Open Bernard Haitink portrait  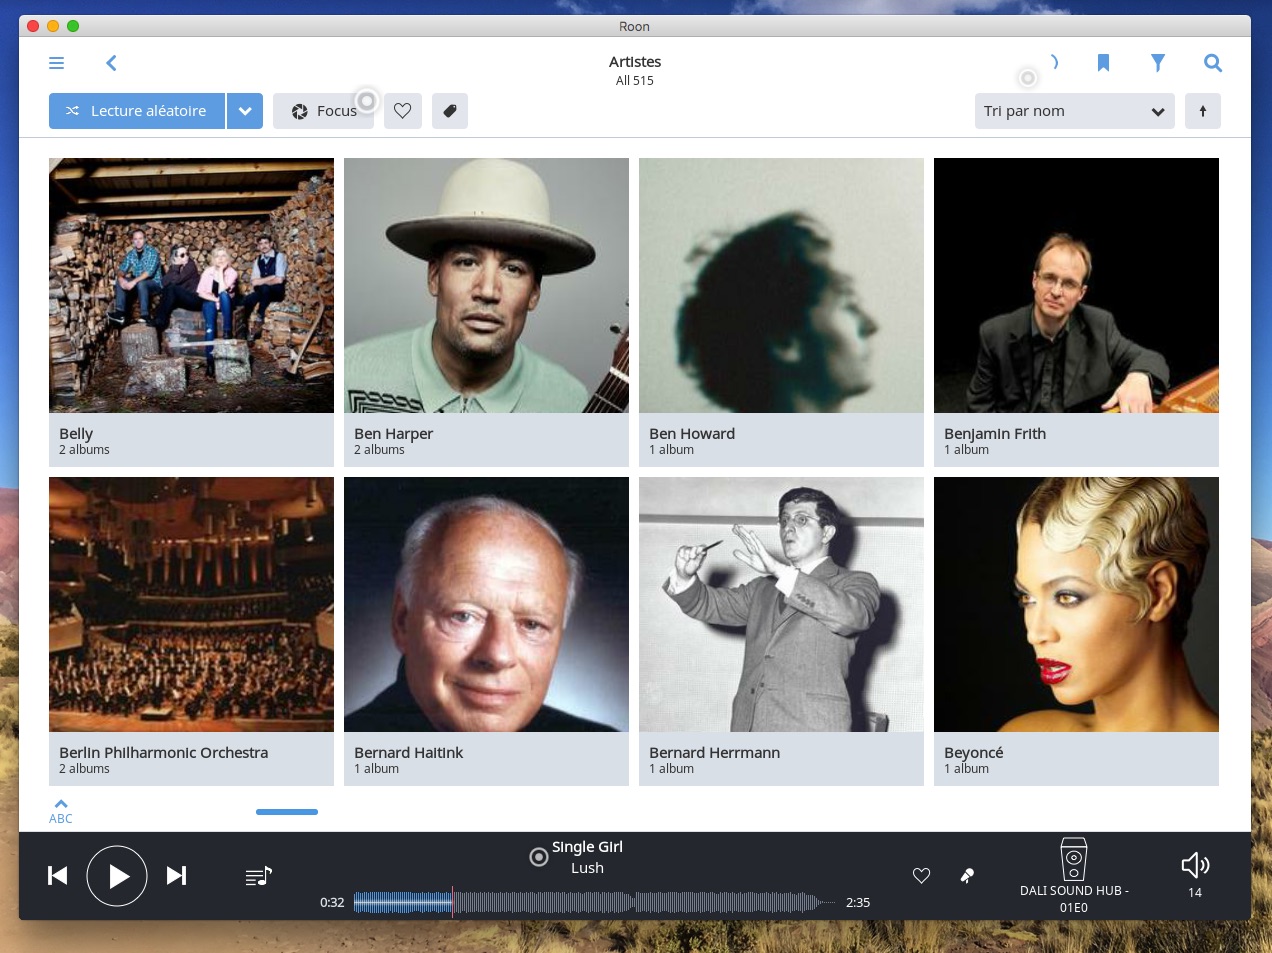486,604
